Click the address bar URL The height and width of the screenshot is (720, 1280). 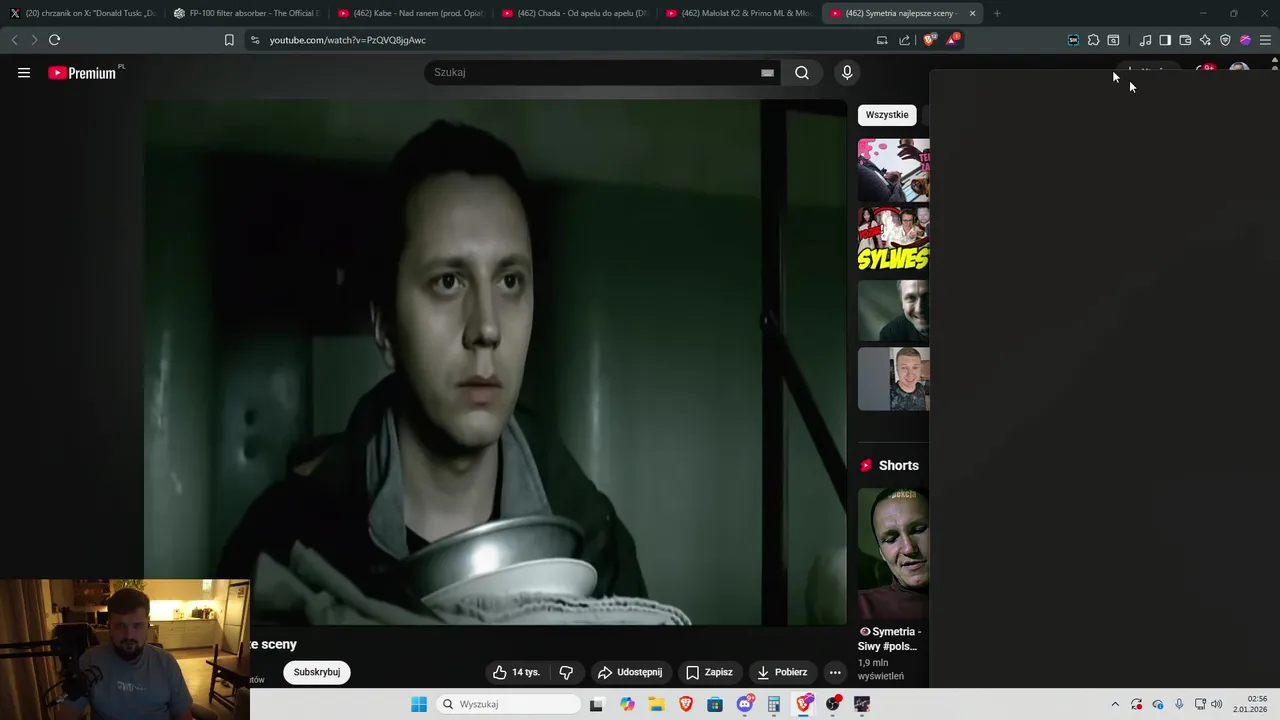tap(347, 40)
